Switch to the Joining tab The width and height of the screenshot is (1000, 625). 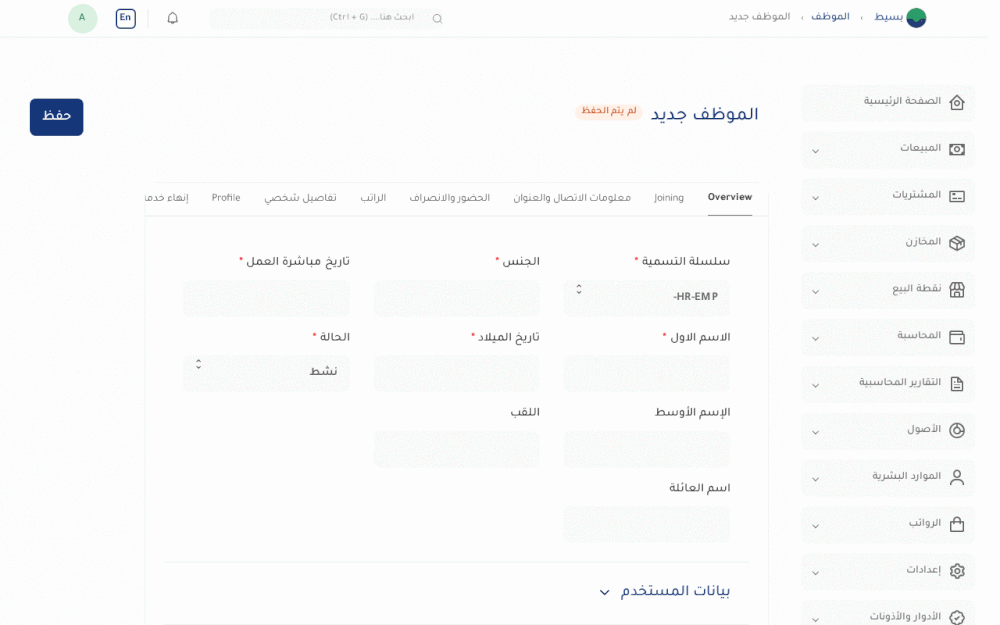[668, 198]
